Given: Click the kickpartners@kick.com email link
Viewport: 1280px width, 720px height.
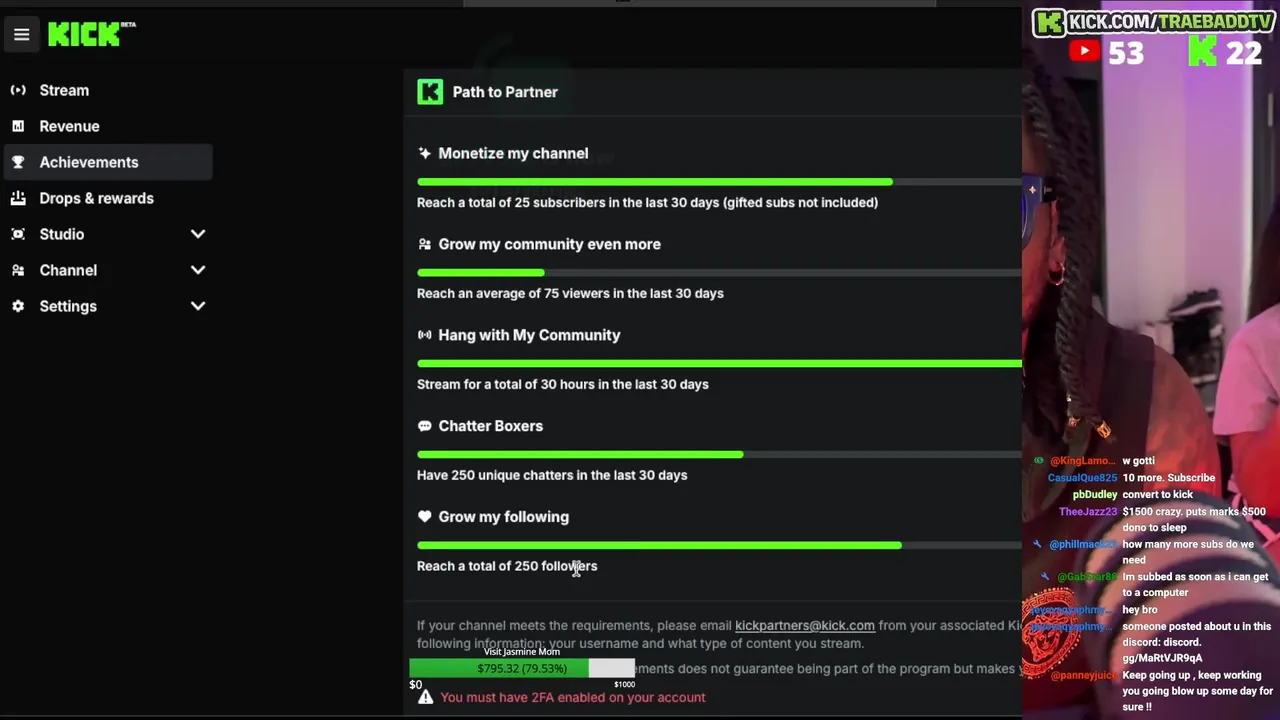Looking at the screenshot, I should click(x=804, y=625).
